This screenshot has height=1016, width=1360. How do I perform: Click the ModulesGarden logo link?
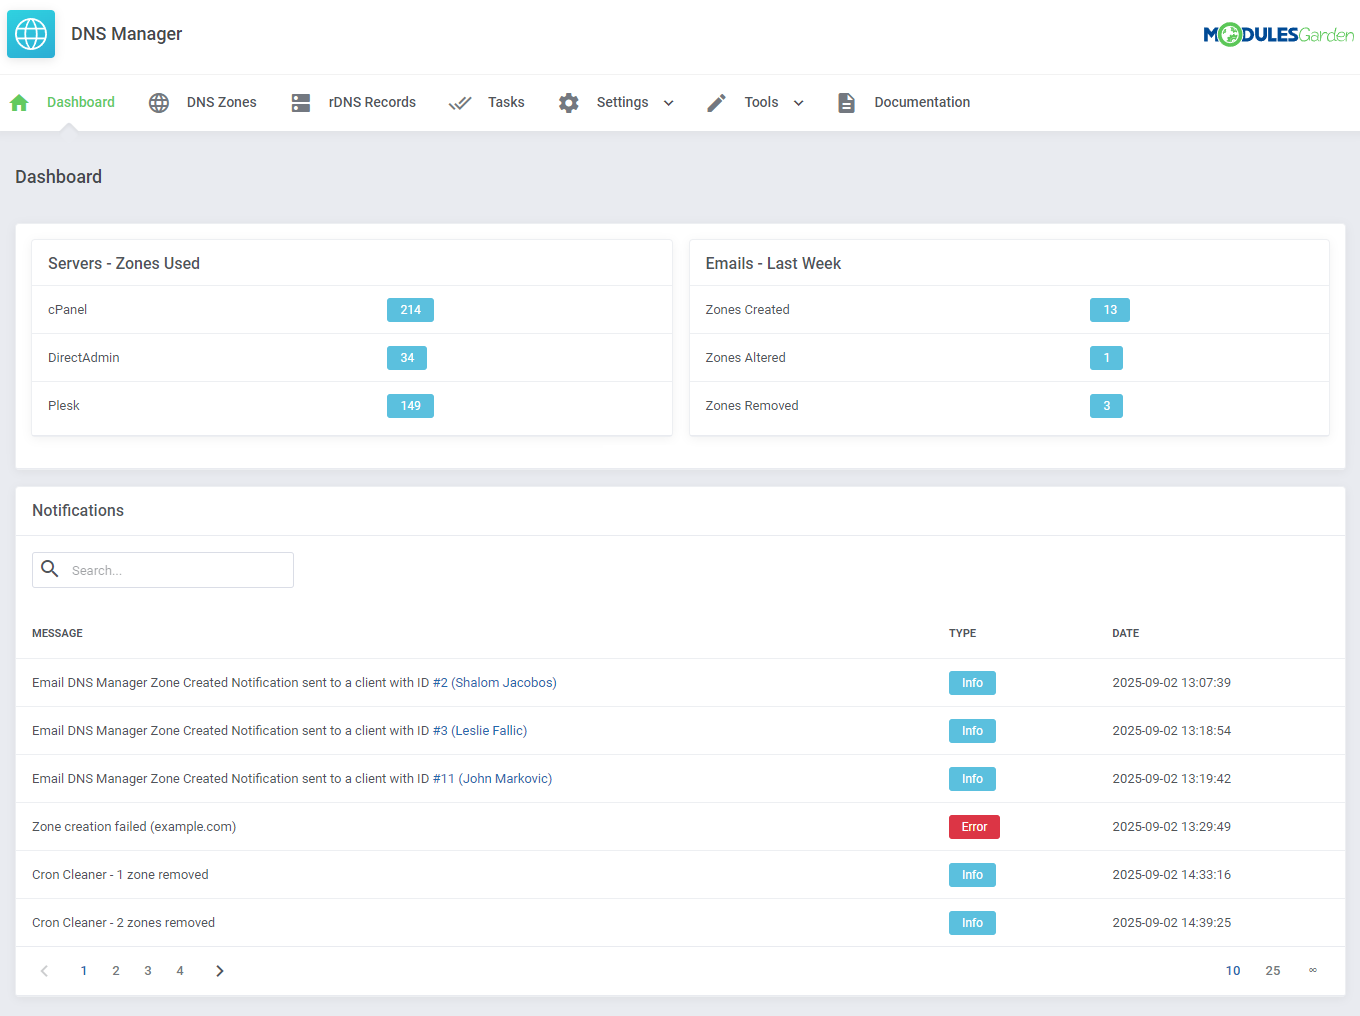[1279, 34]
